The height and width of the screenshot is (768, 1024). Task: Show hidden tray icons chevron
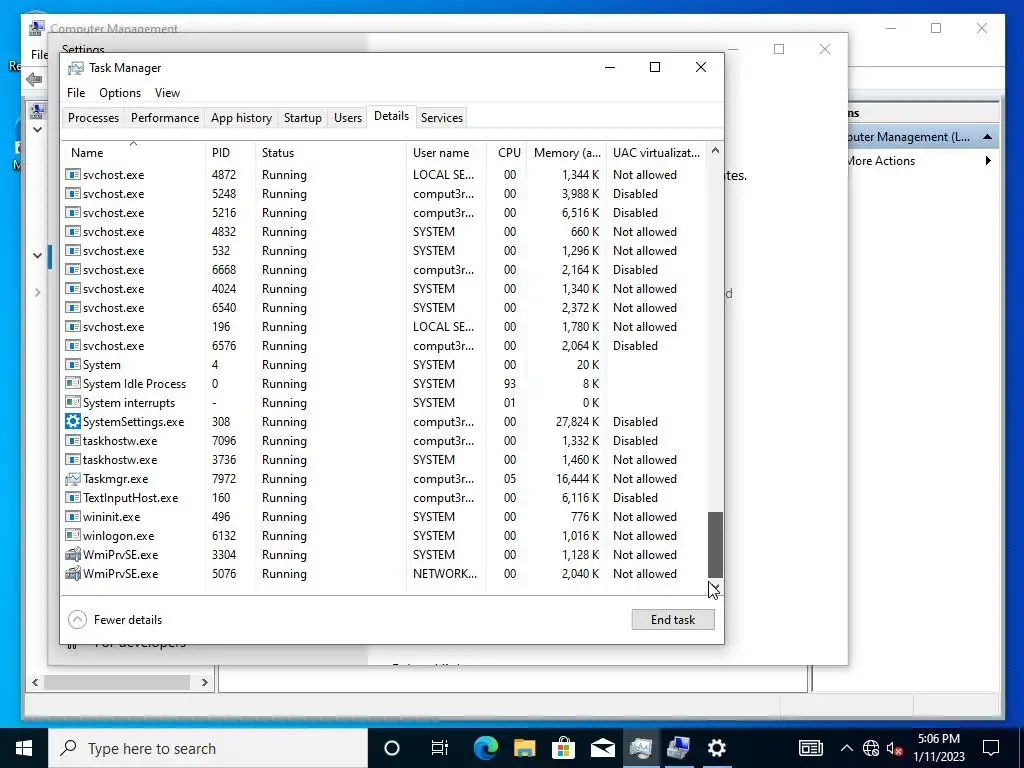click(846, 748)
